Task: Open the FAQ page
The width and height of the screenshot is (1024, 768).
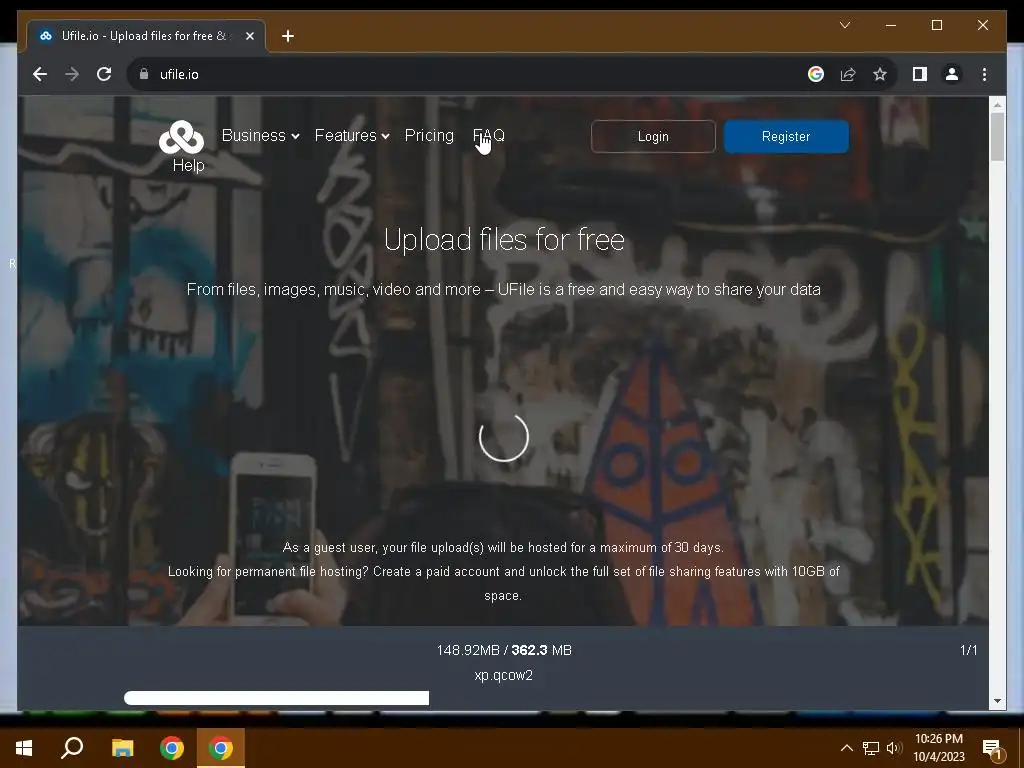Action: 489,135
